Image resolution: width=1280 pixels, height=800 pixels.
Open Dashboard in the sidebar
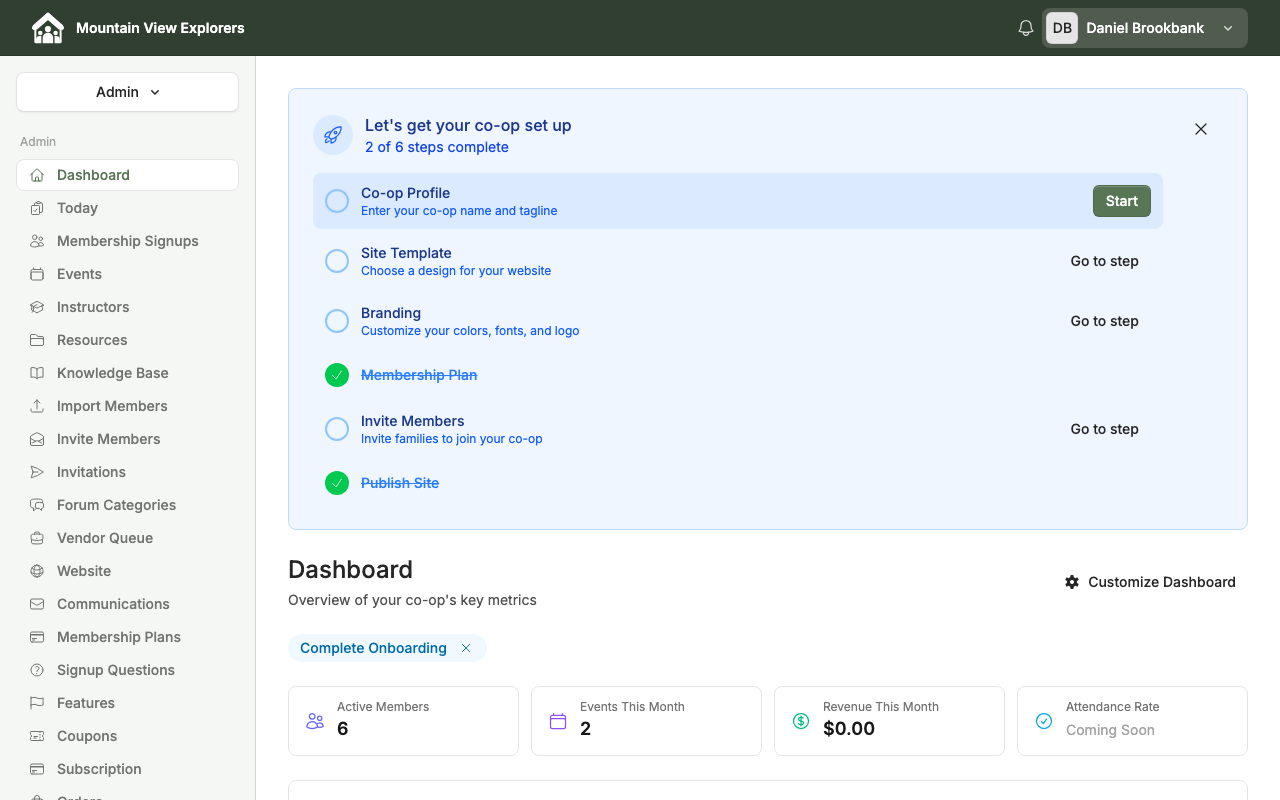tap(128, 175)
